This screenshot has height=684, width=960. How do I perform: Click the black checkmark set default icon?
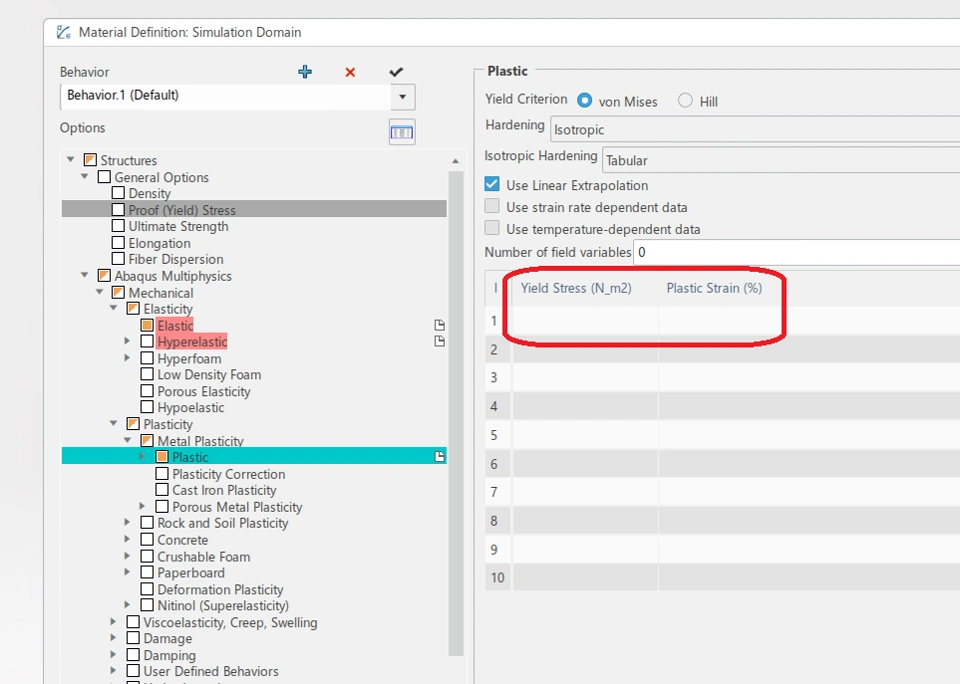[396, 72]
